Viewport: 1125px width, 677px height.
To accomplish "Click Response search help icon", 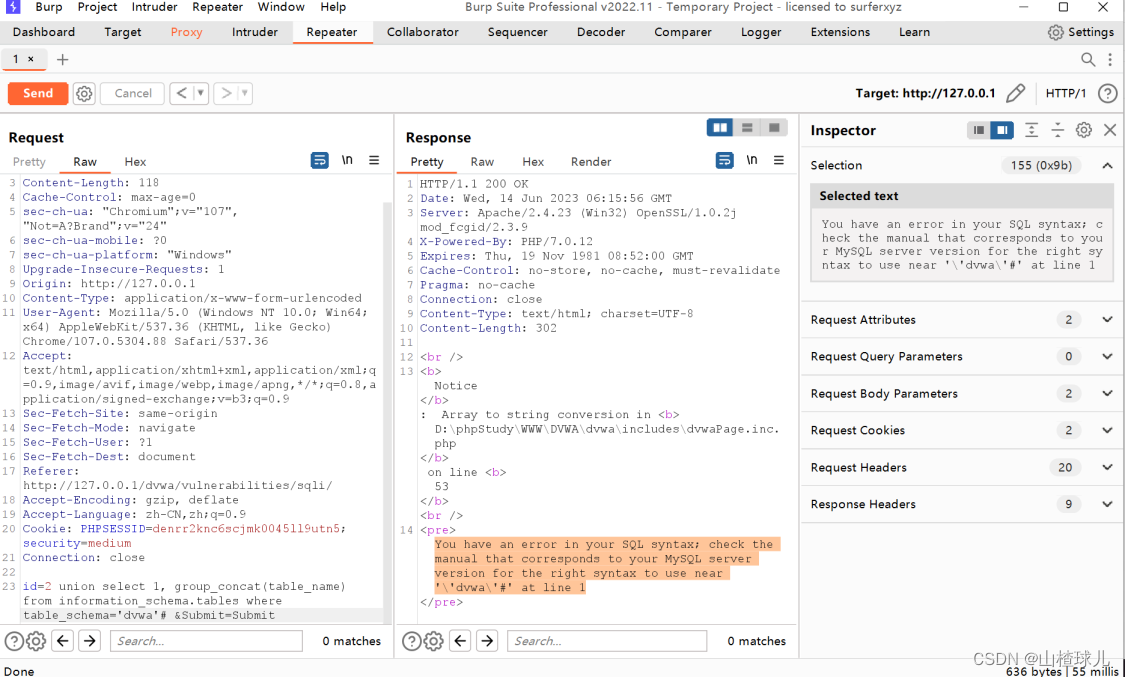I will pos(411,641).
